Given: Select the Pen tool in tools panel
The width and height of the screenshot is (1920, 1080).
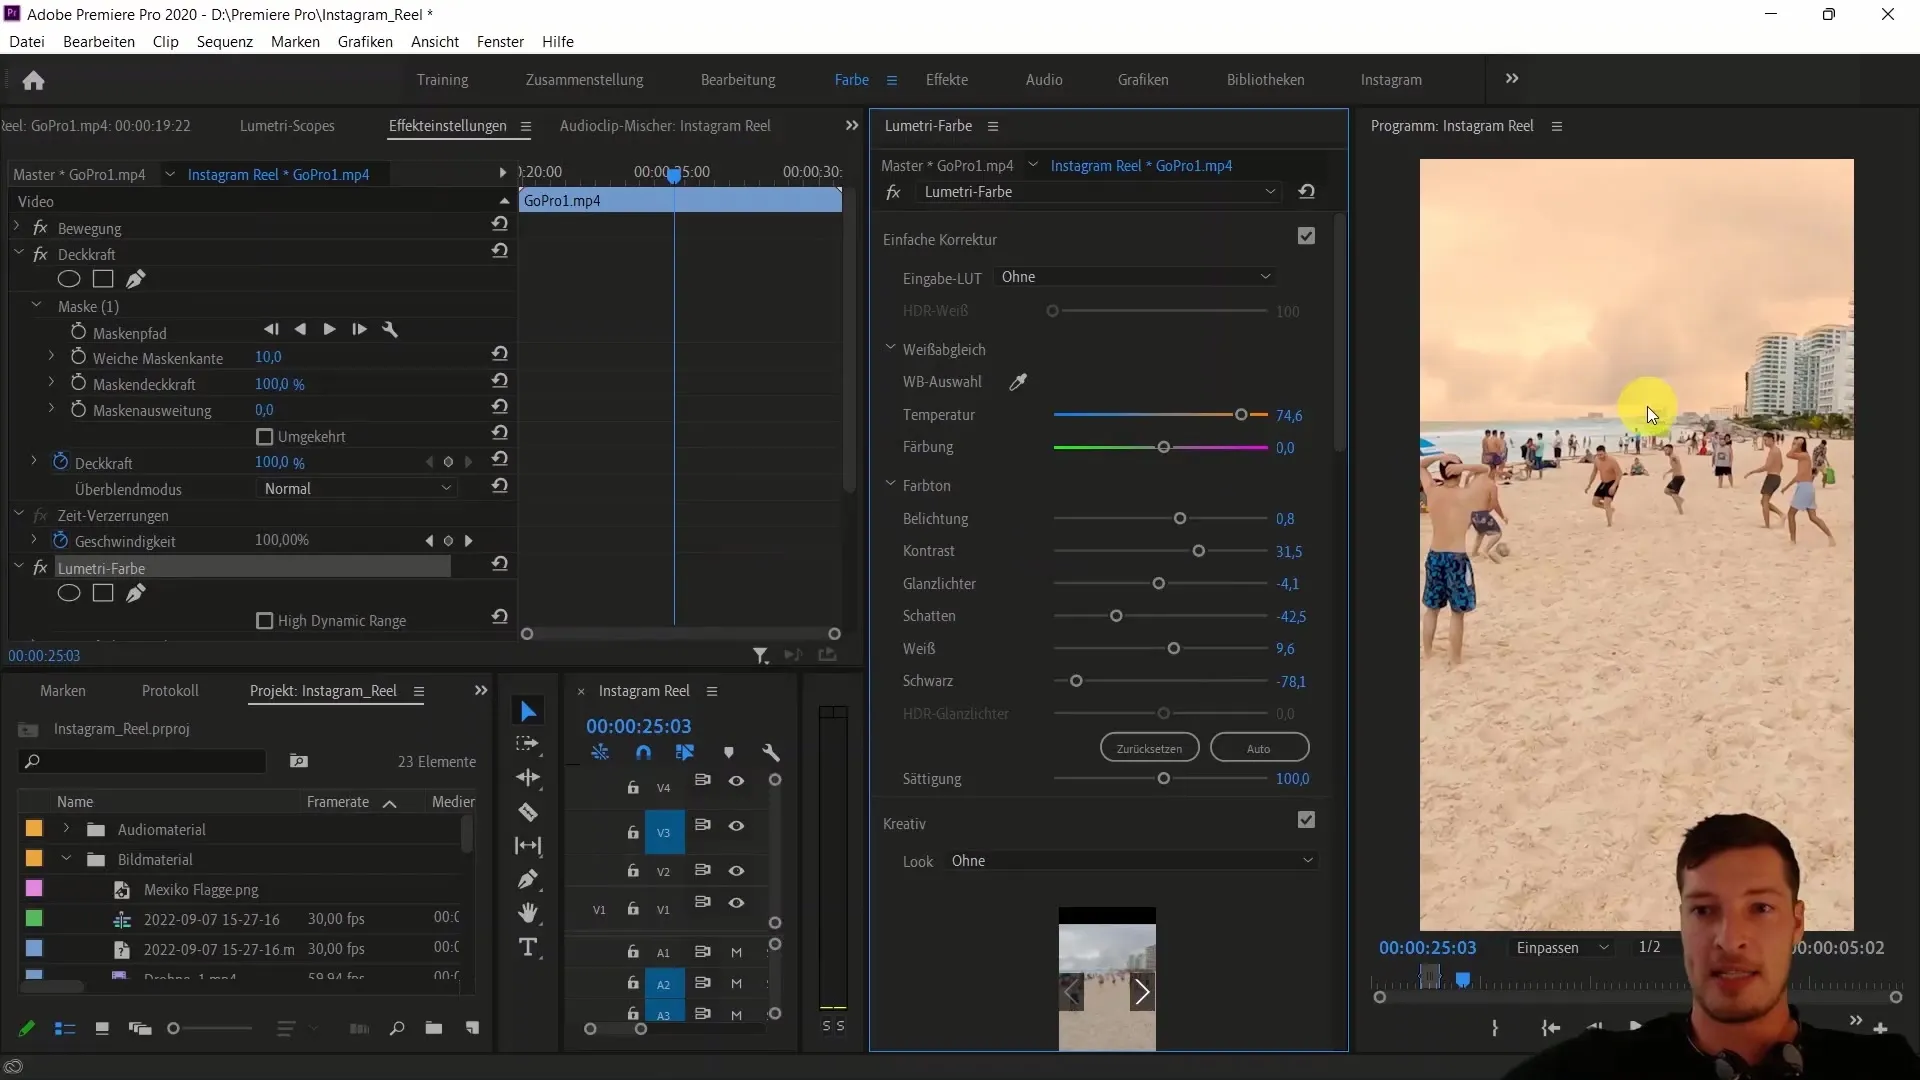Looking at the screenshot, I should [528, 880].
